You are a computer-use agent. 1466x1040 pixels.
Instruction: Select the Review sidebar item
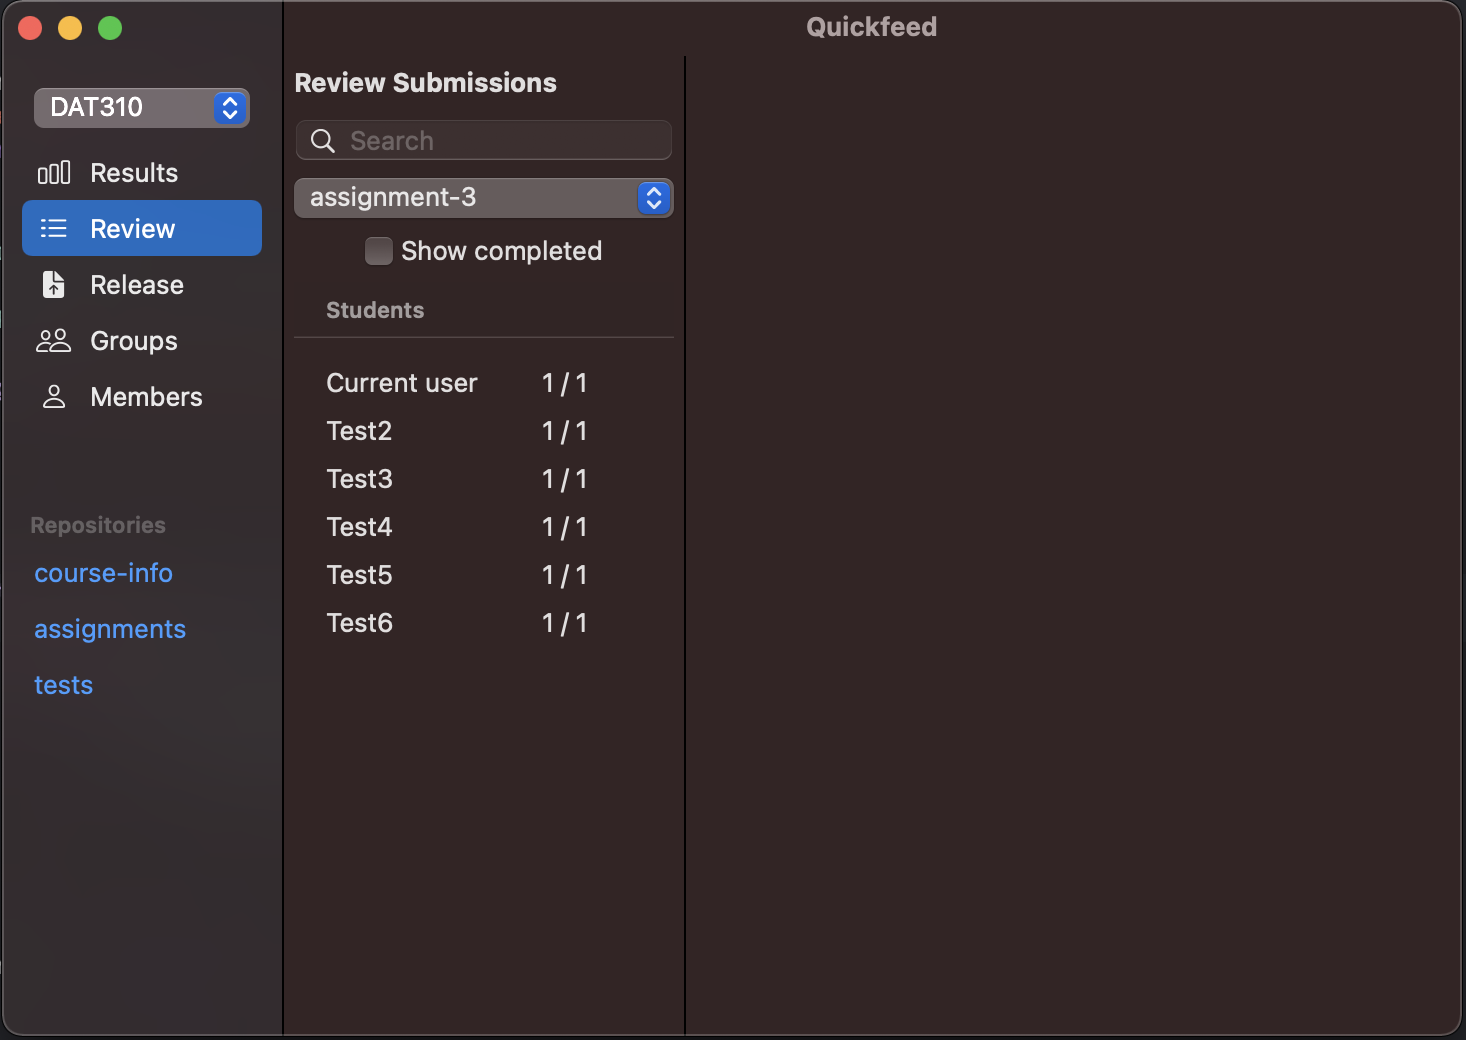tap(142, 228)
